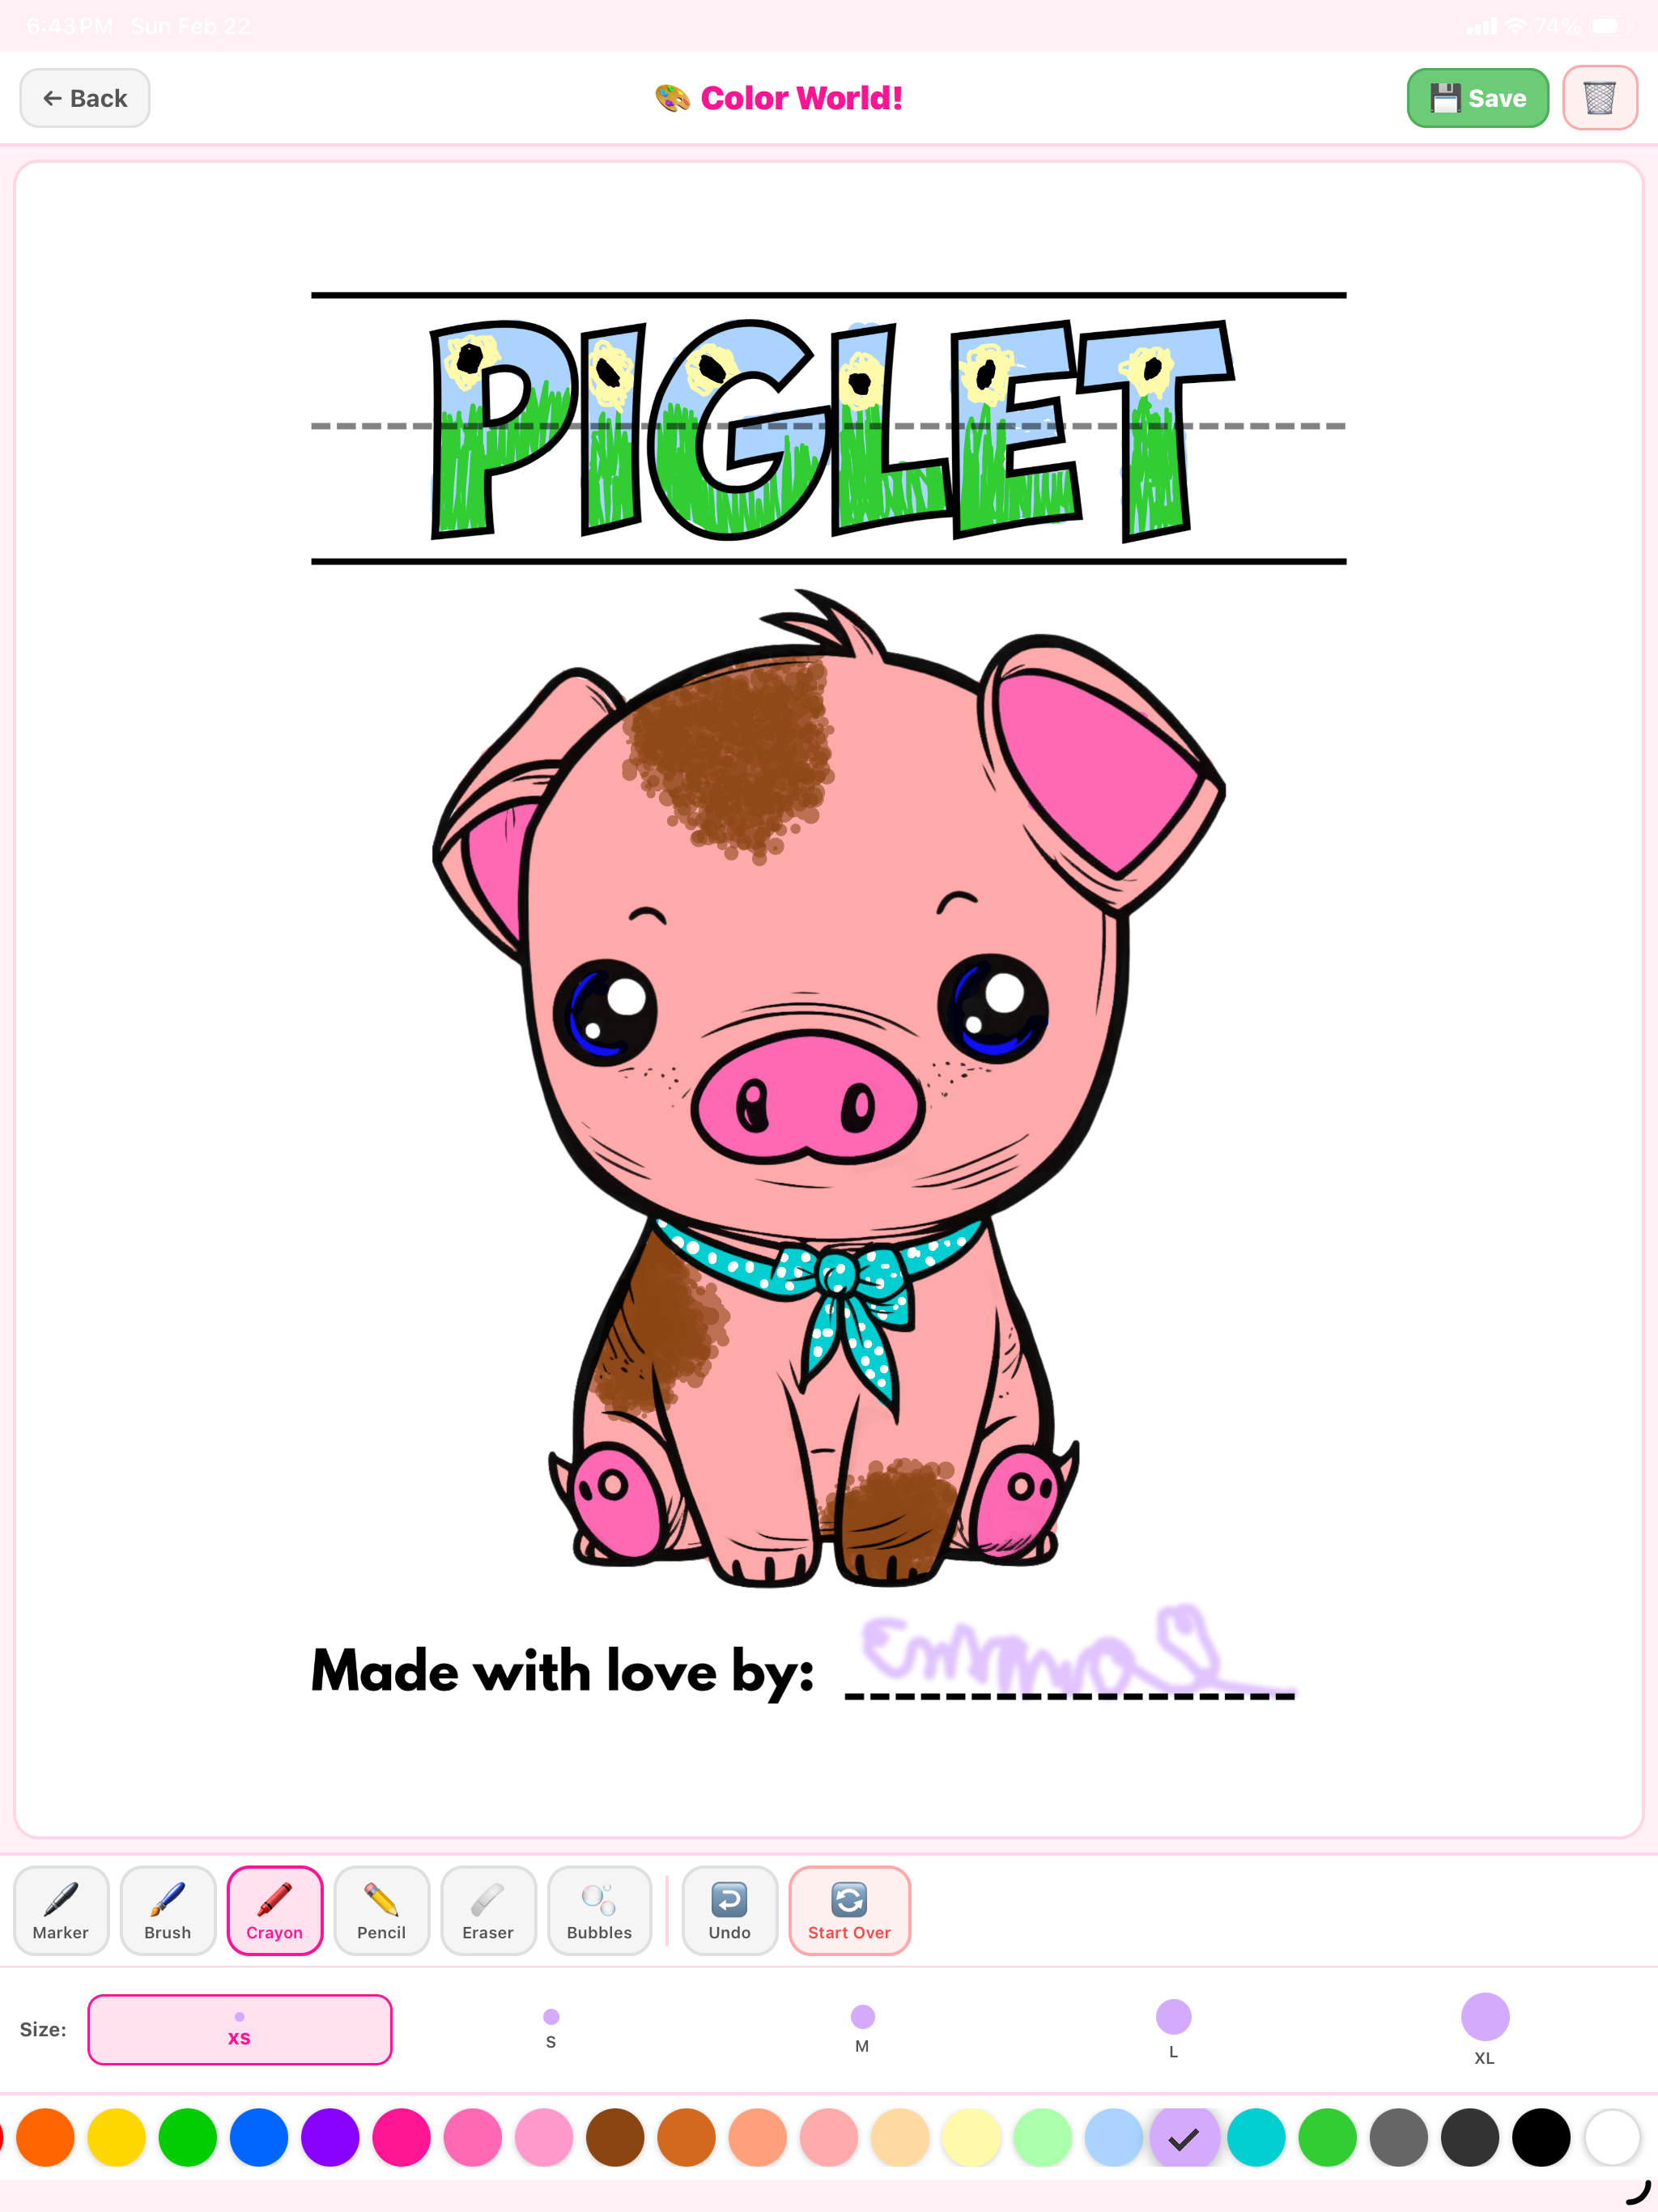Pick the medium gray color swatch

coord(1398,2137)
